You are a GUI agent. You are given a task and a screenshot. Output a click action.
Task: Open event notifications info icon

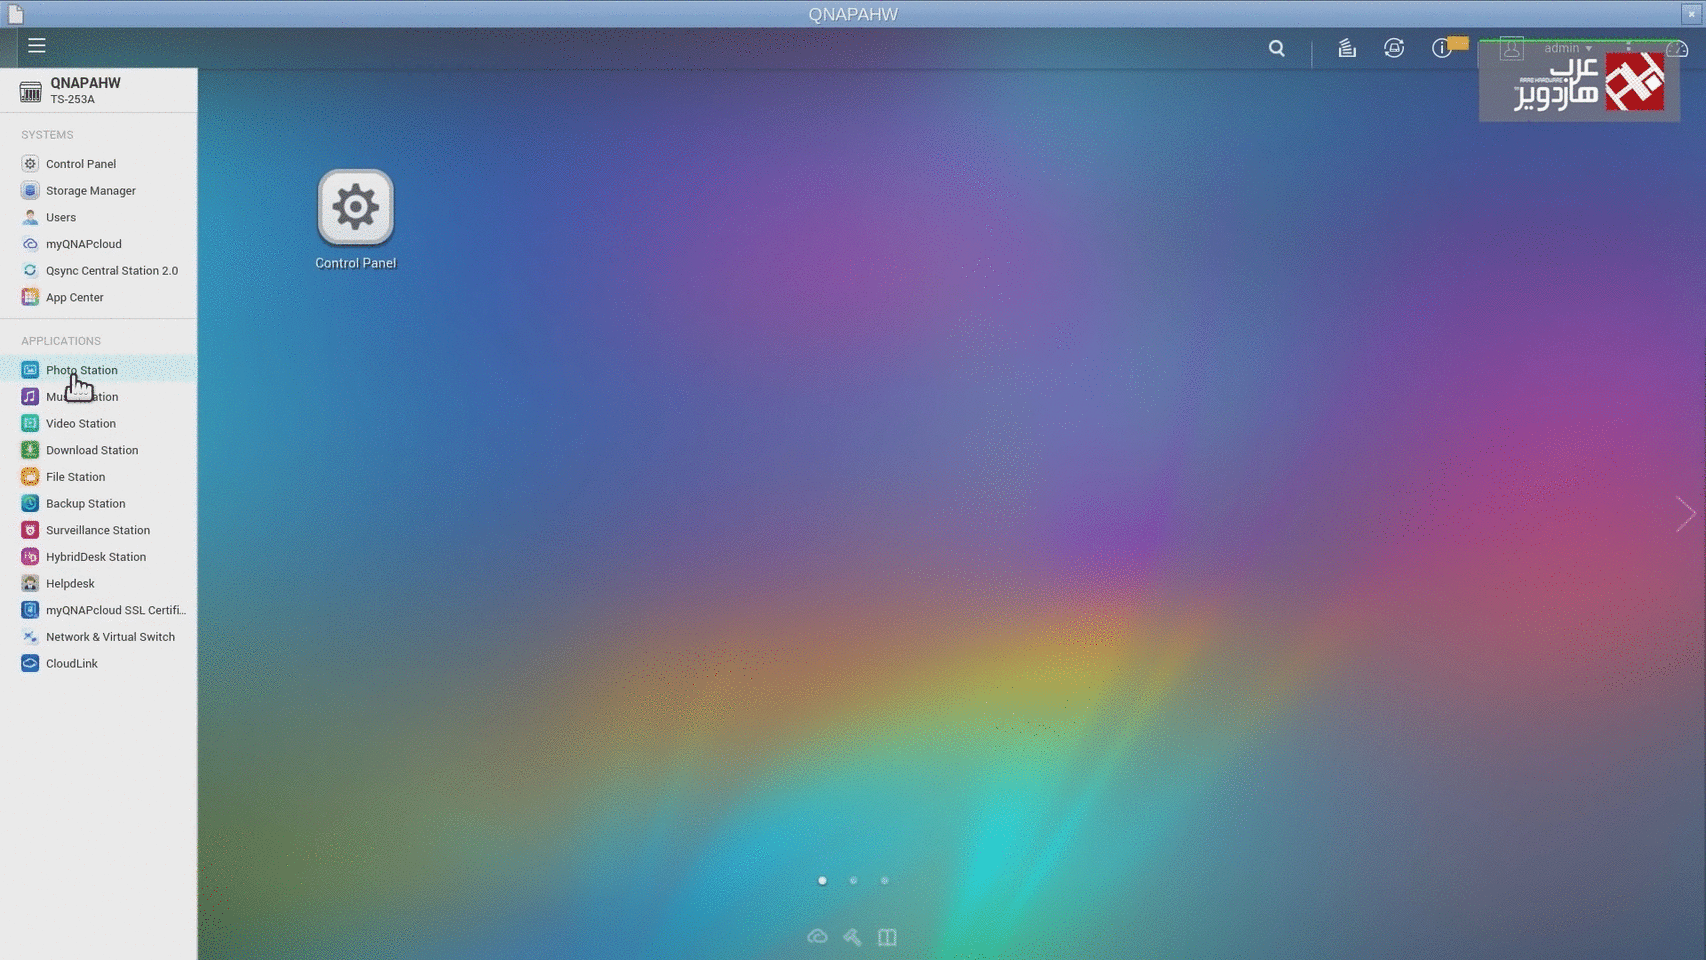(1441, 48)
